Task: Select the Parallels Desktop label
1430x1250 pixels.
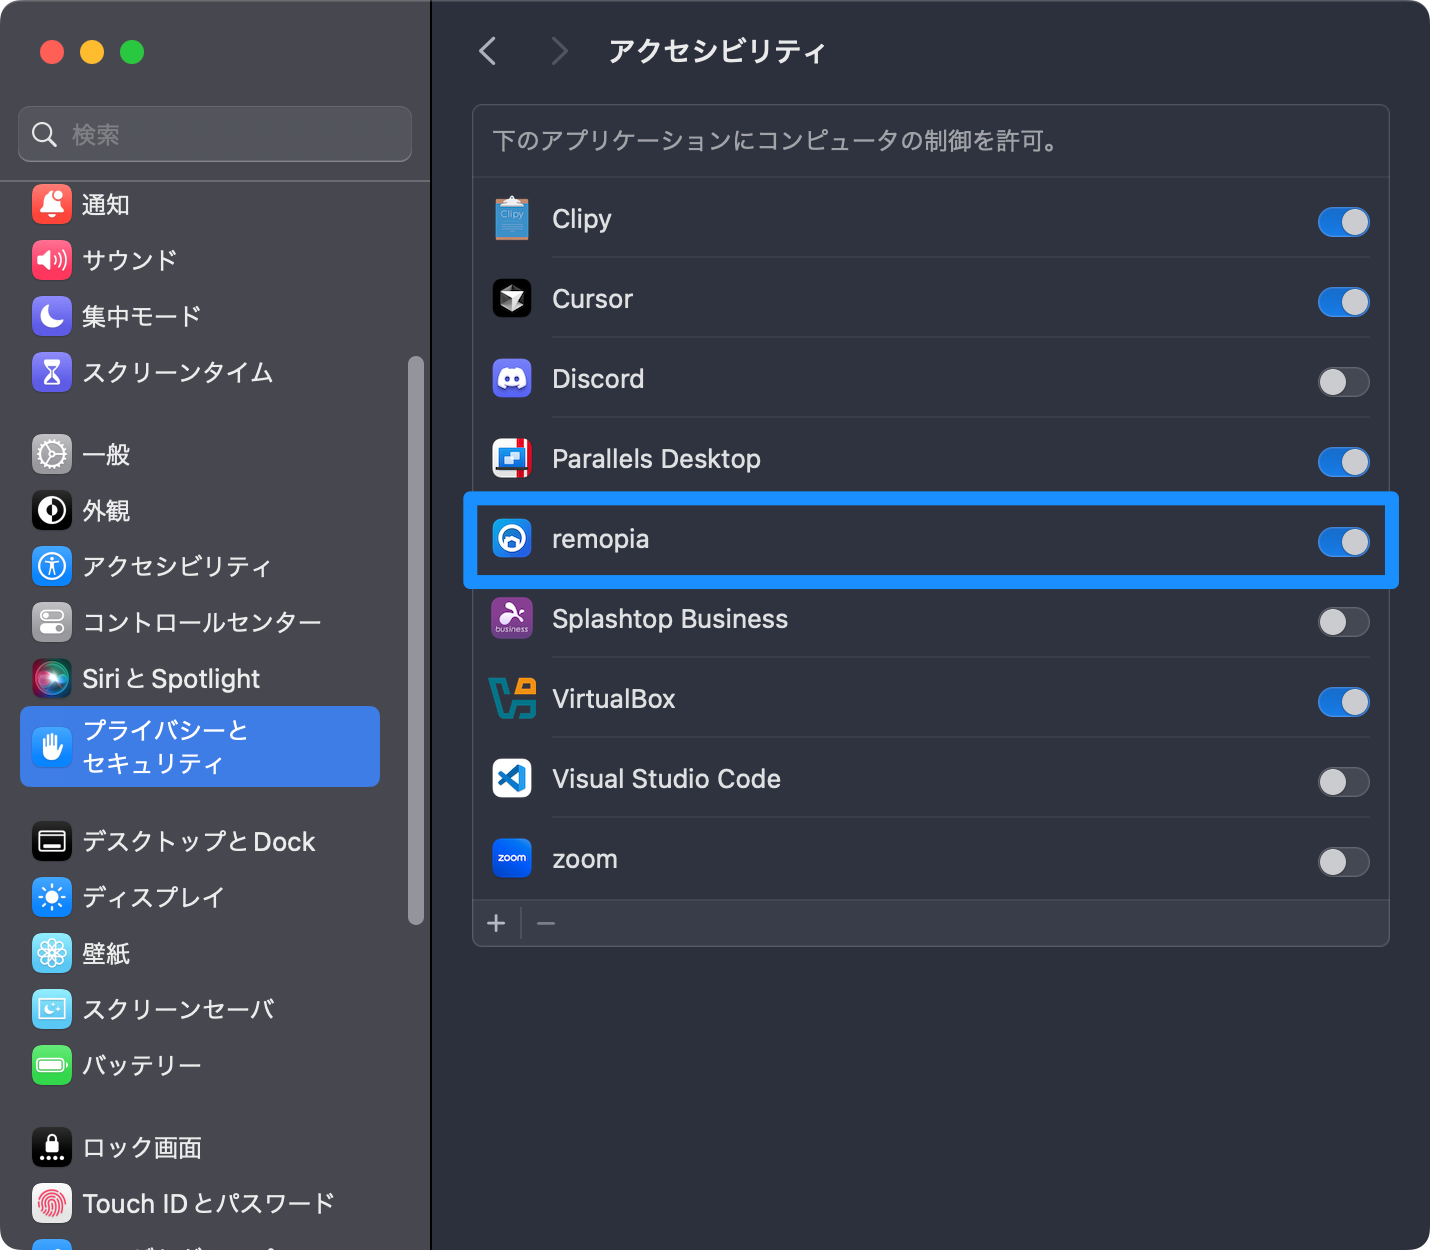Action: [x=656, y=459]
